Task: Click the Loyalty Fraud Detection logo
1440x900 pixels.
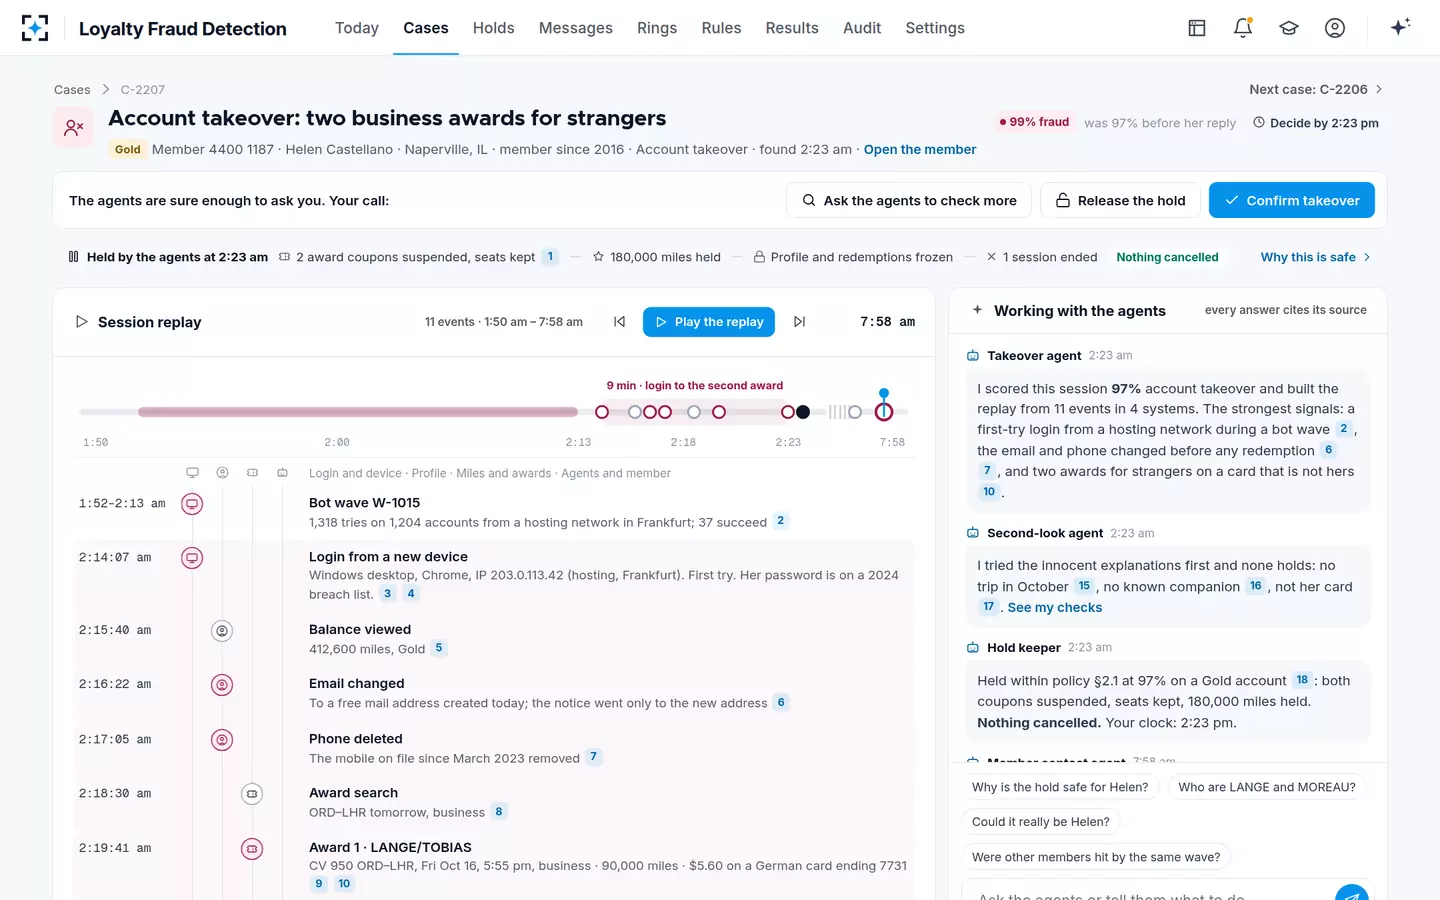Action: [35, 28]
